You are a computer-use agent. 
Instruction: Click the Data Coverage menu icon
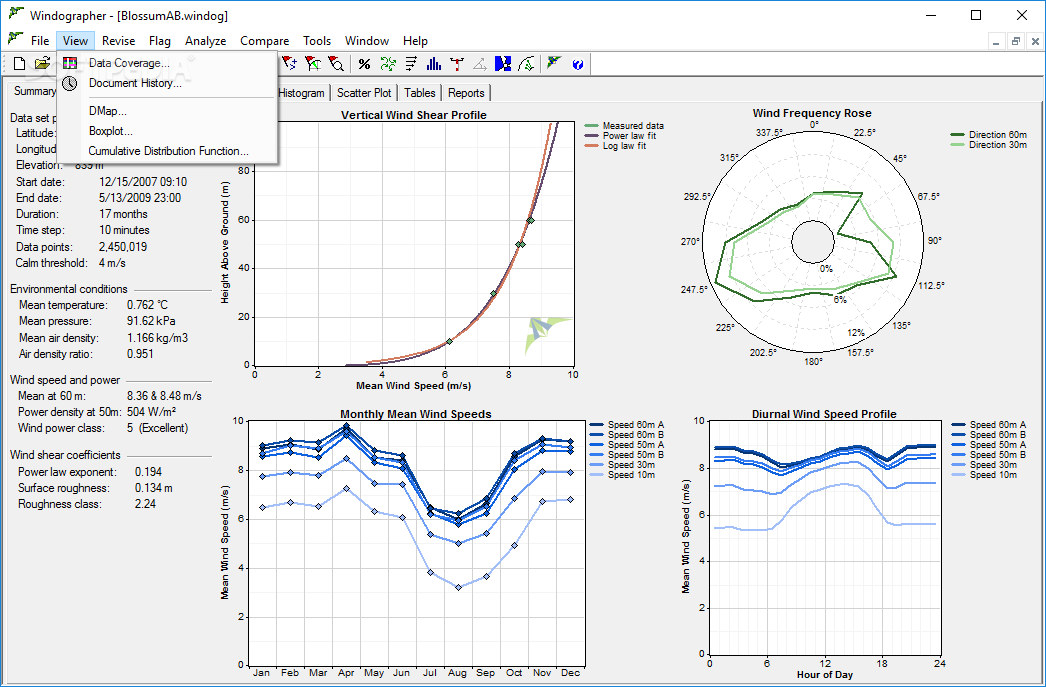click(x=69, y=63)
